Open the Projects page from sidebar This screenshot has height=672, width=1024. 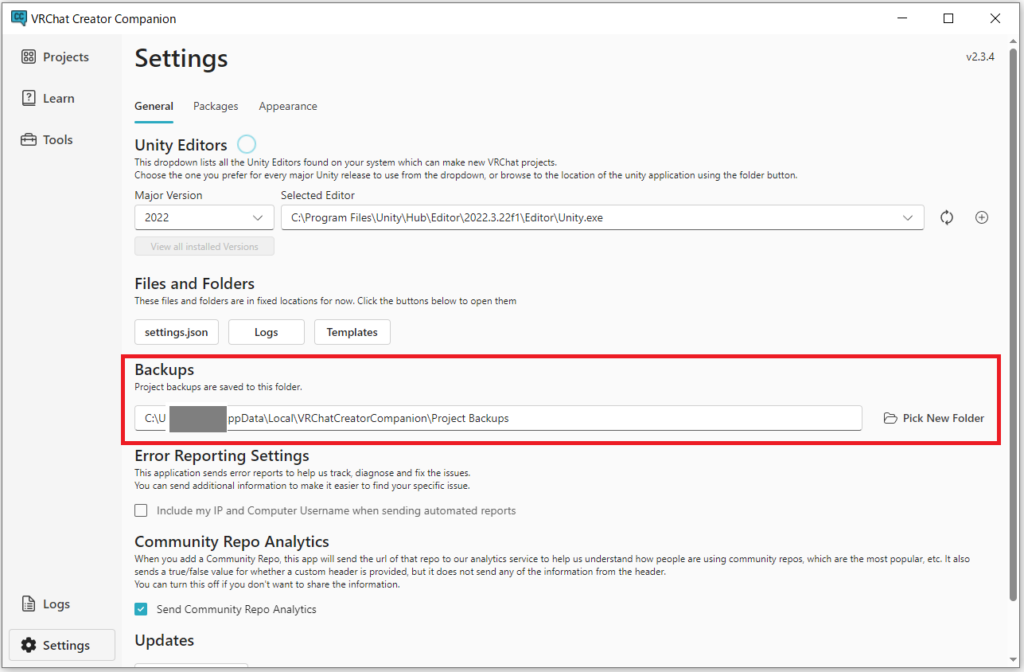55,57
